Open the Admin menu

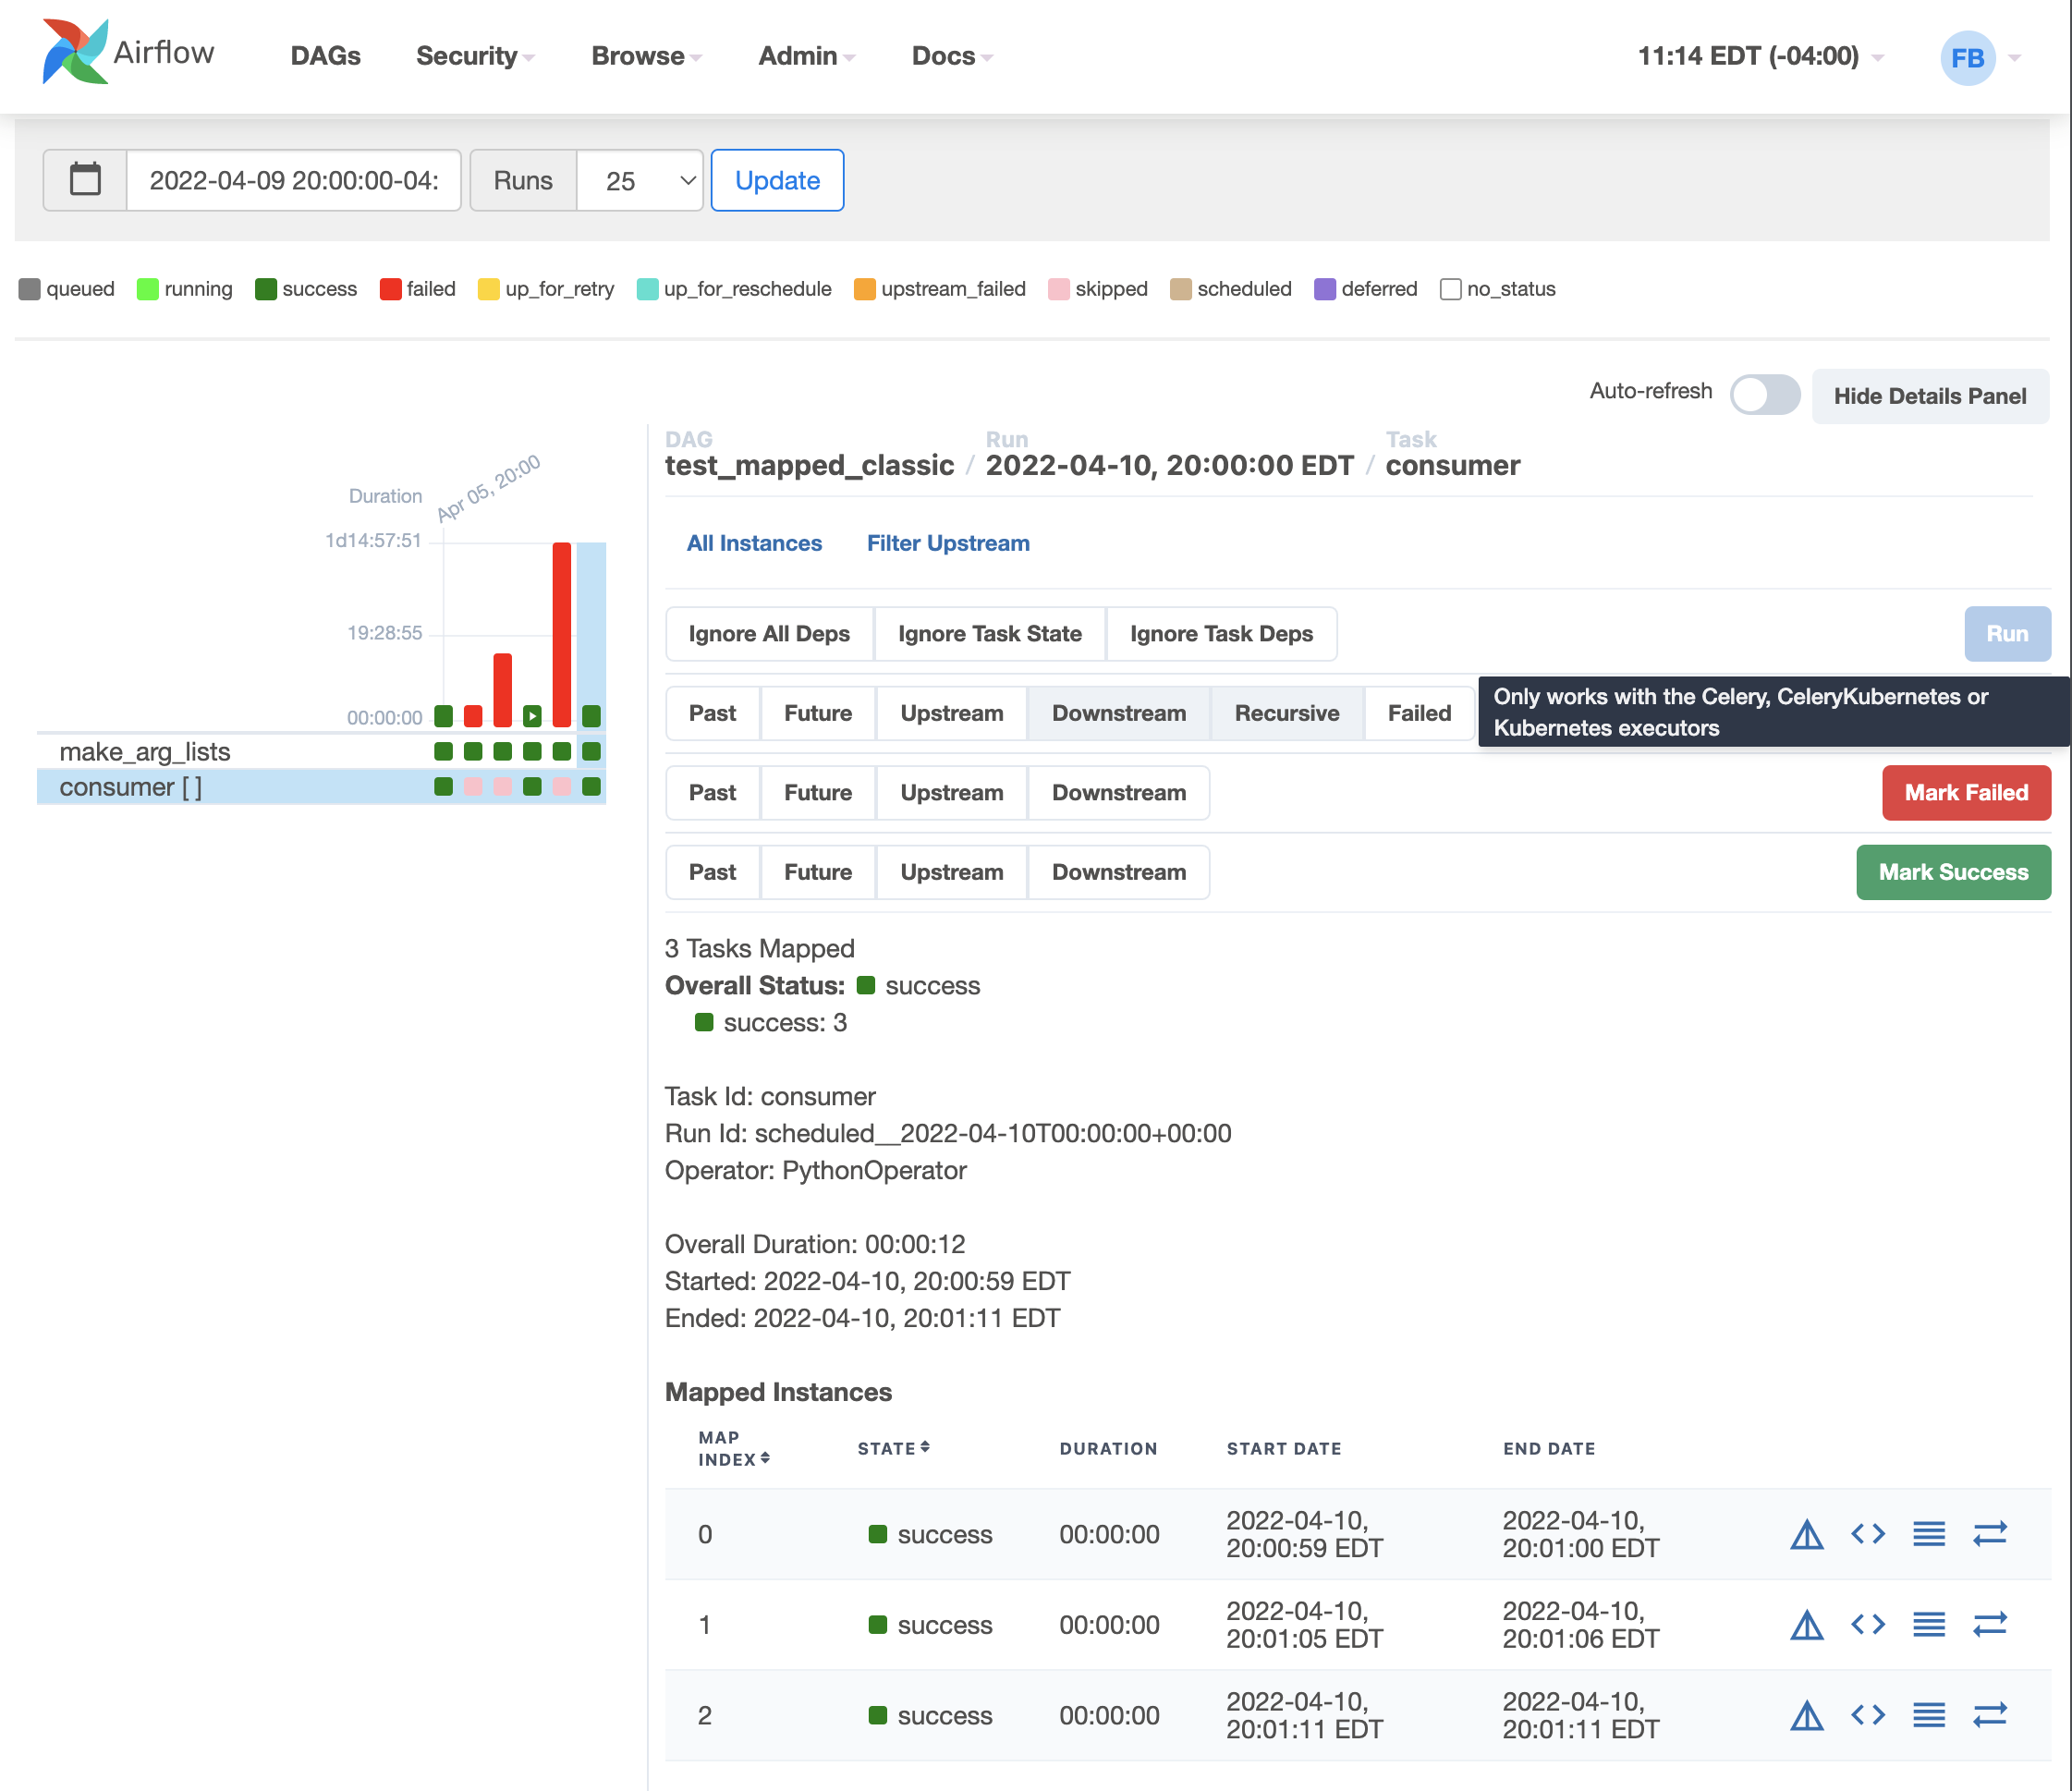pos(806,56)
